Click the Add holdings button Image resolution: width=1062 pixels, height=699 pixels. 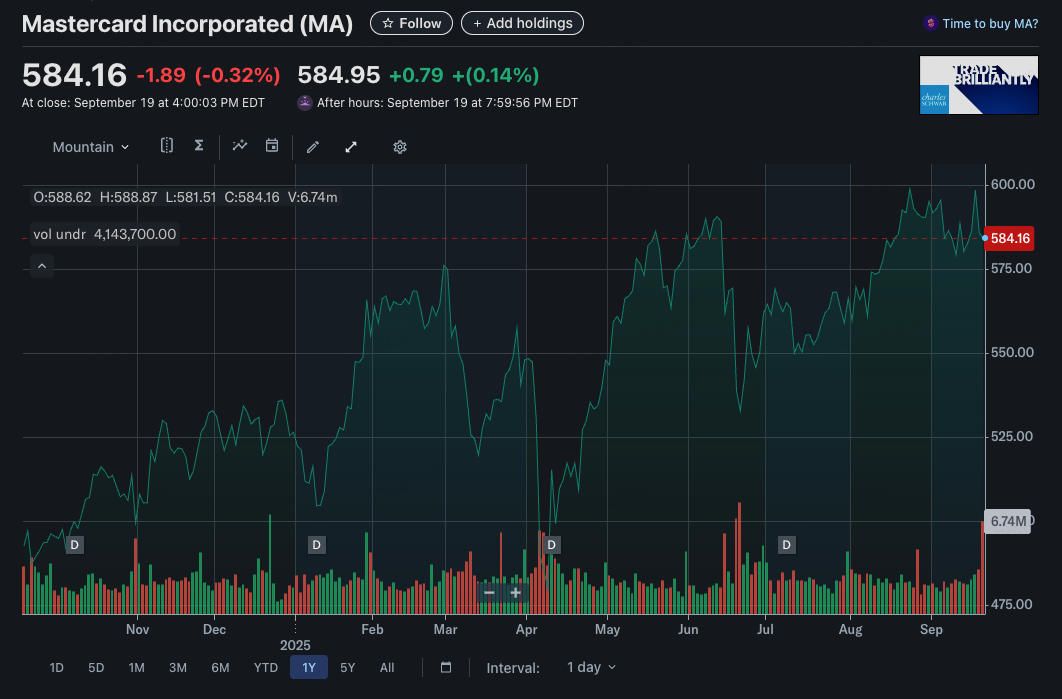tap(522, 23)
